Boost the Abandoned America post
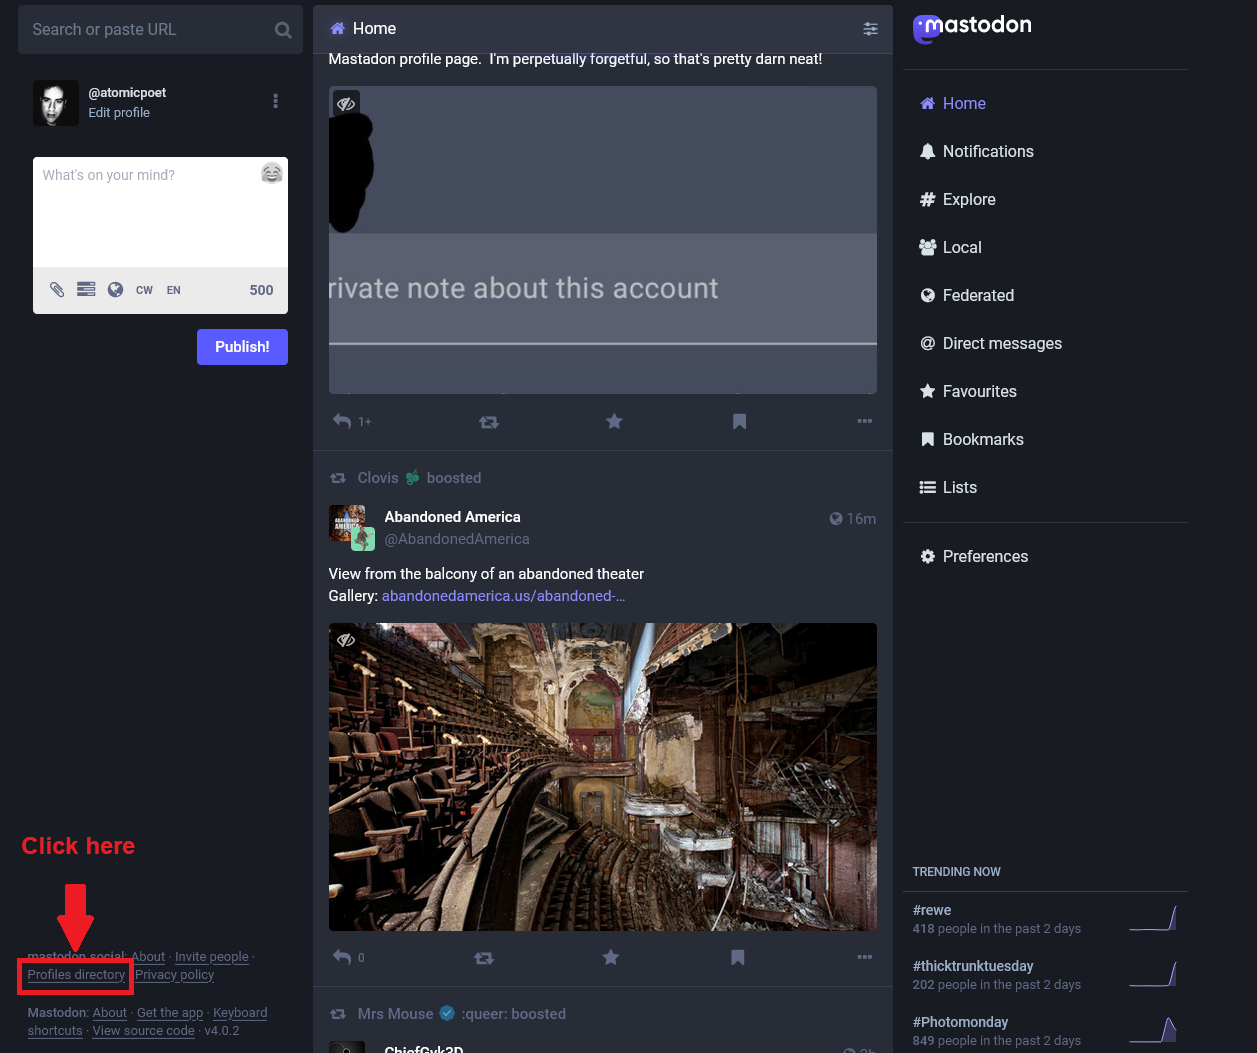 tap(484, 958)
